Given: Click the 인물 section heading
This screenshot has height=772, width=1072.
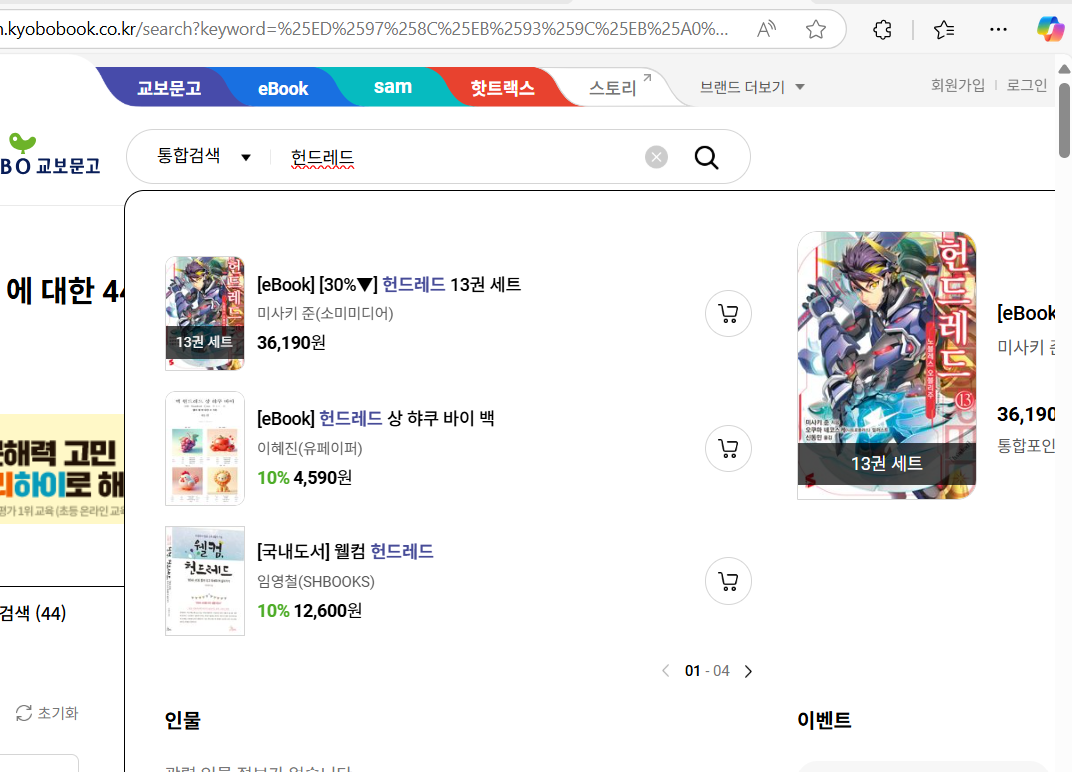Looking at the screenshot, I should 183,720.
